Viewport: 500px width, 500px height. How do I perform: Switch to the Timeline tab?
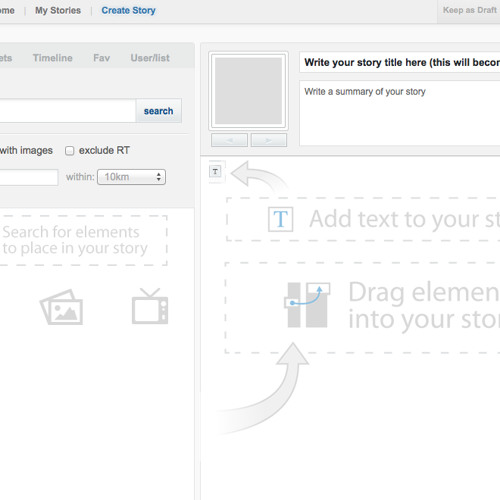53,58
